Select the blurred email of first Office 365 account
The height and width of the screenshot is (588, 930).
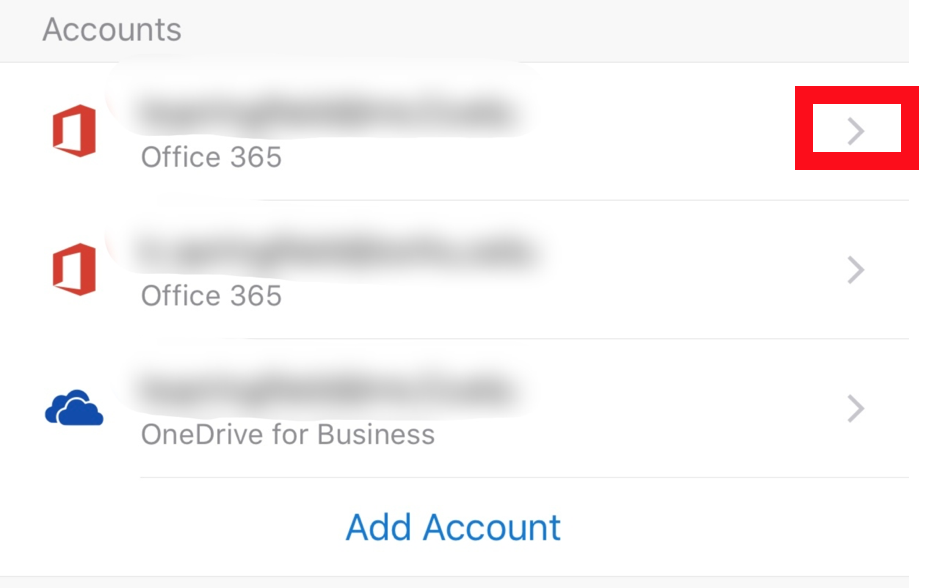click(325, 113)
